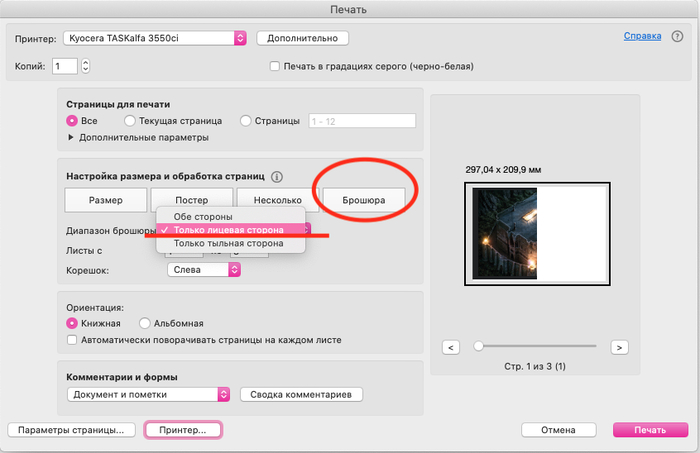Open the 'Корешок' binding dropdown
Image resolution: width=700 pixels, height=453 pixels.
coord(203,270)
